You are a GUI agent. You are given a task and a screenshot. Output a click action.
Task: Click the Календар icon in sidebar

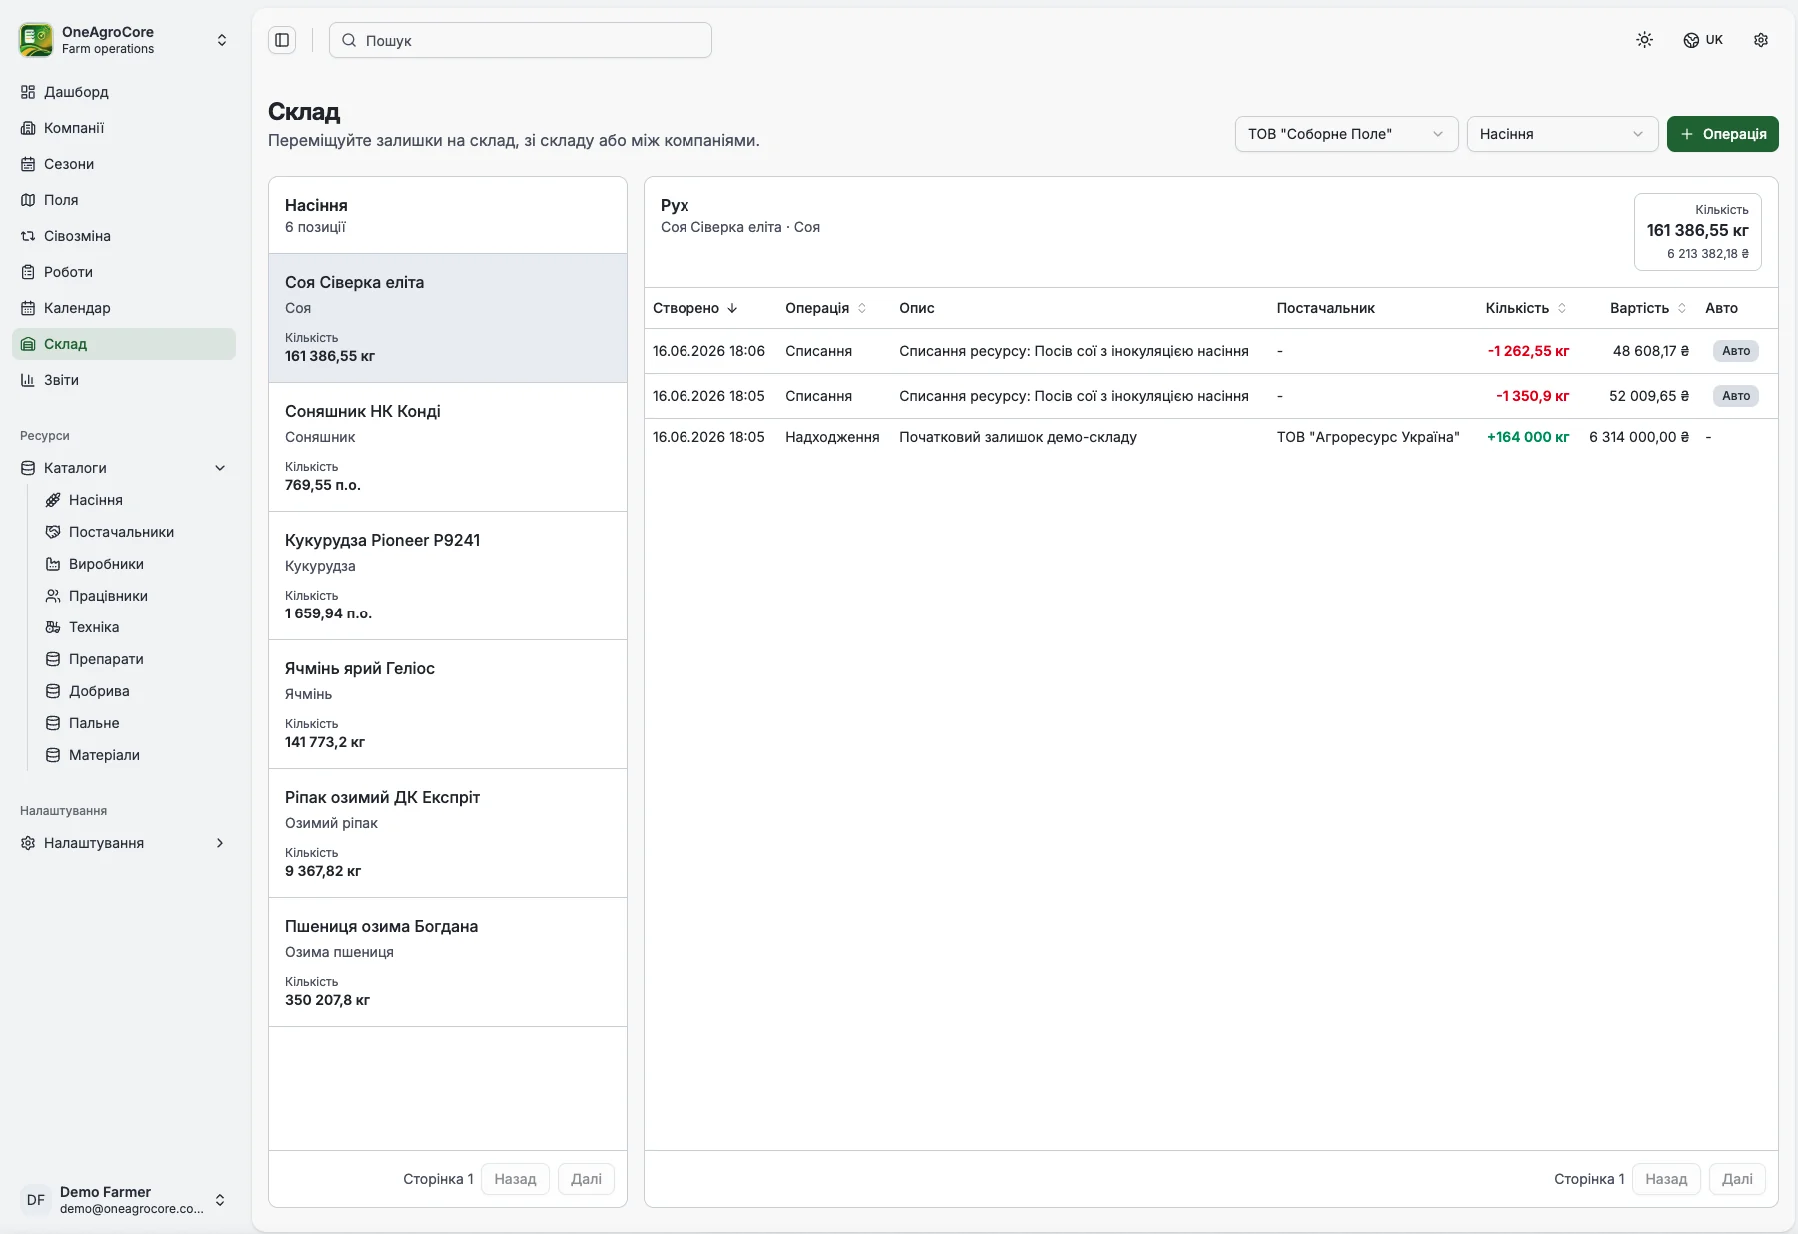[x=28, y=308]
